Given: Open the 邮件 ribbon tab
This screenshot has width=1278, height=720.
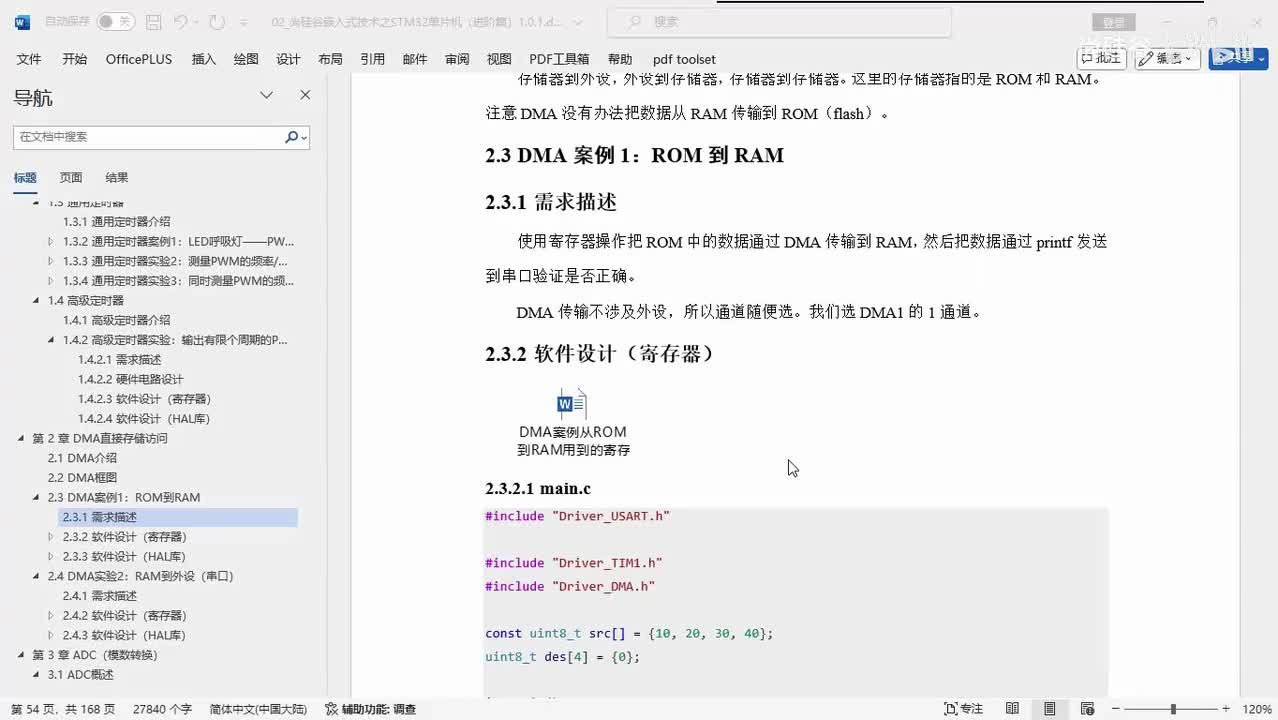Looking at the screenshot, I should coord(415,59).
